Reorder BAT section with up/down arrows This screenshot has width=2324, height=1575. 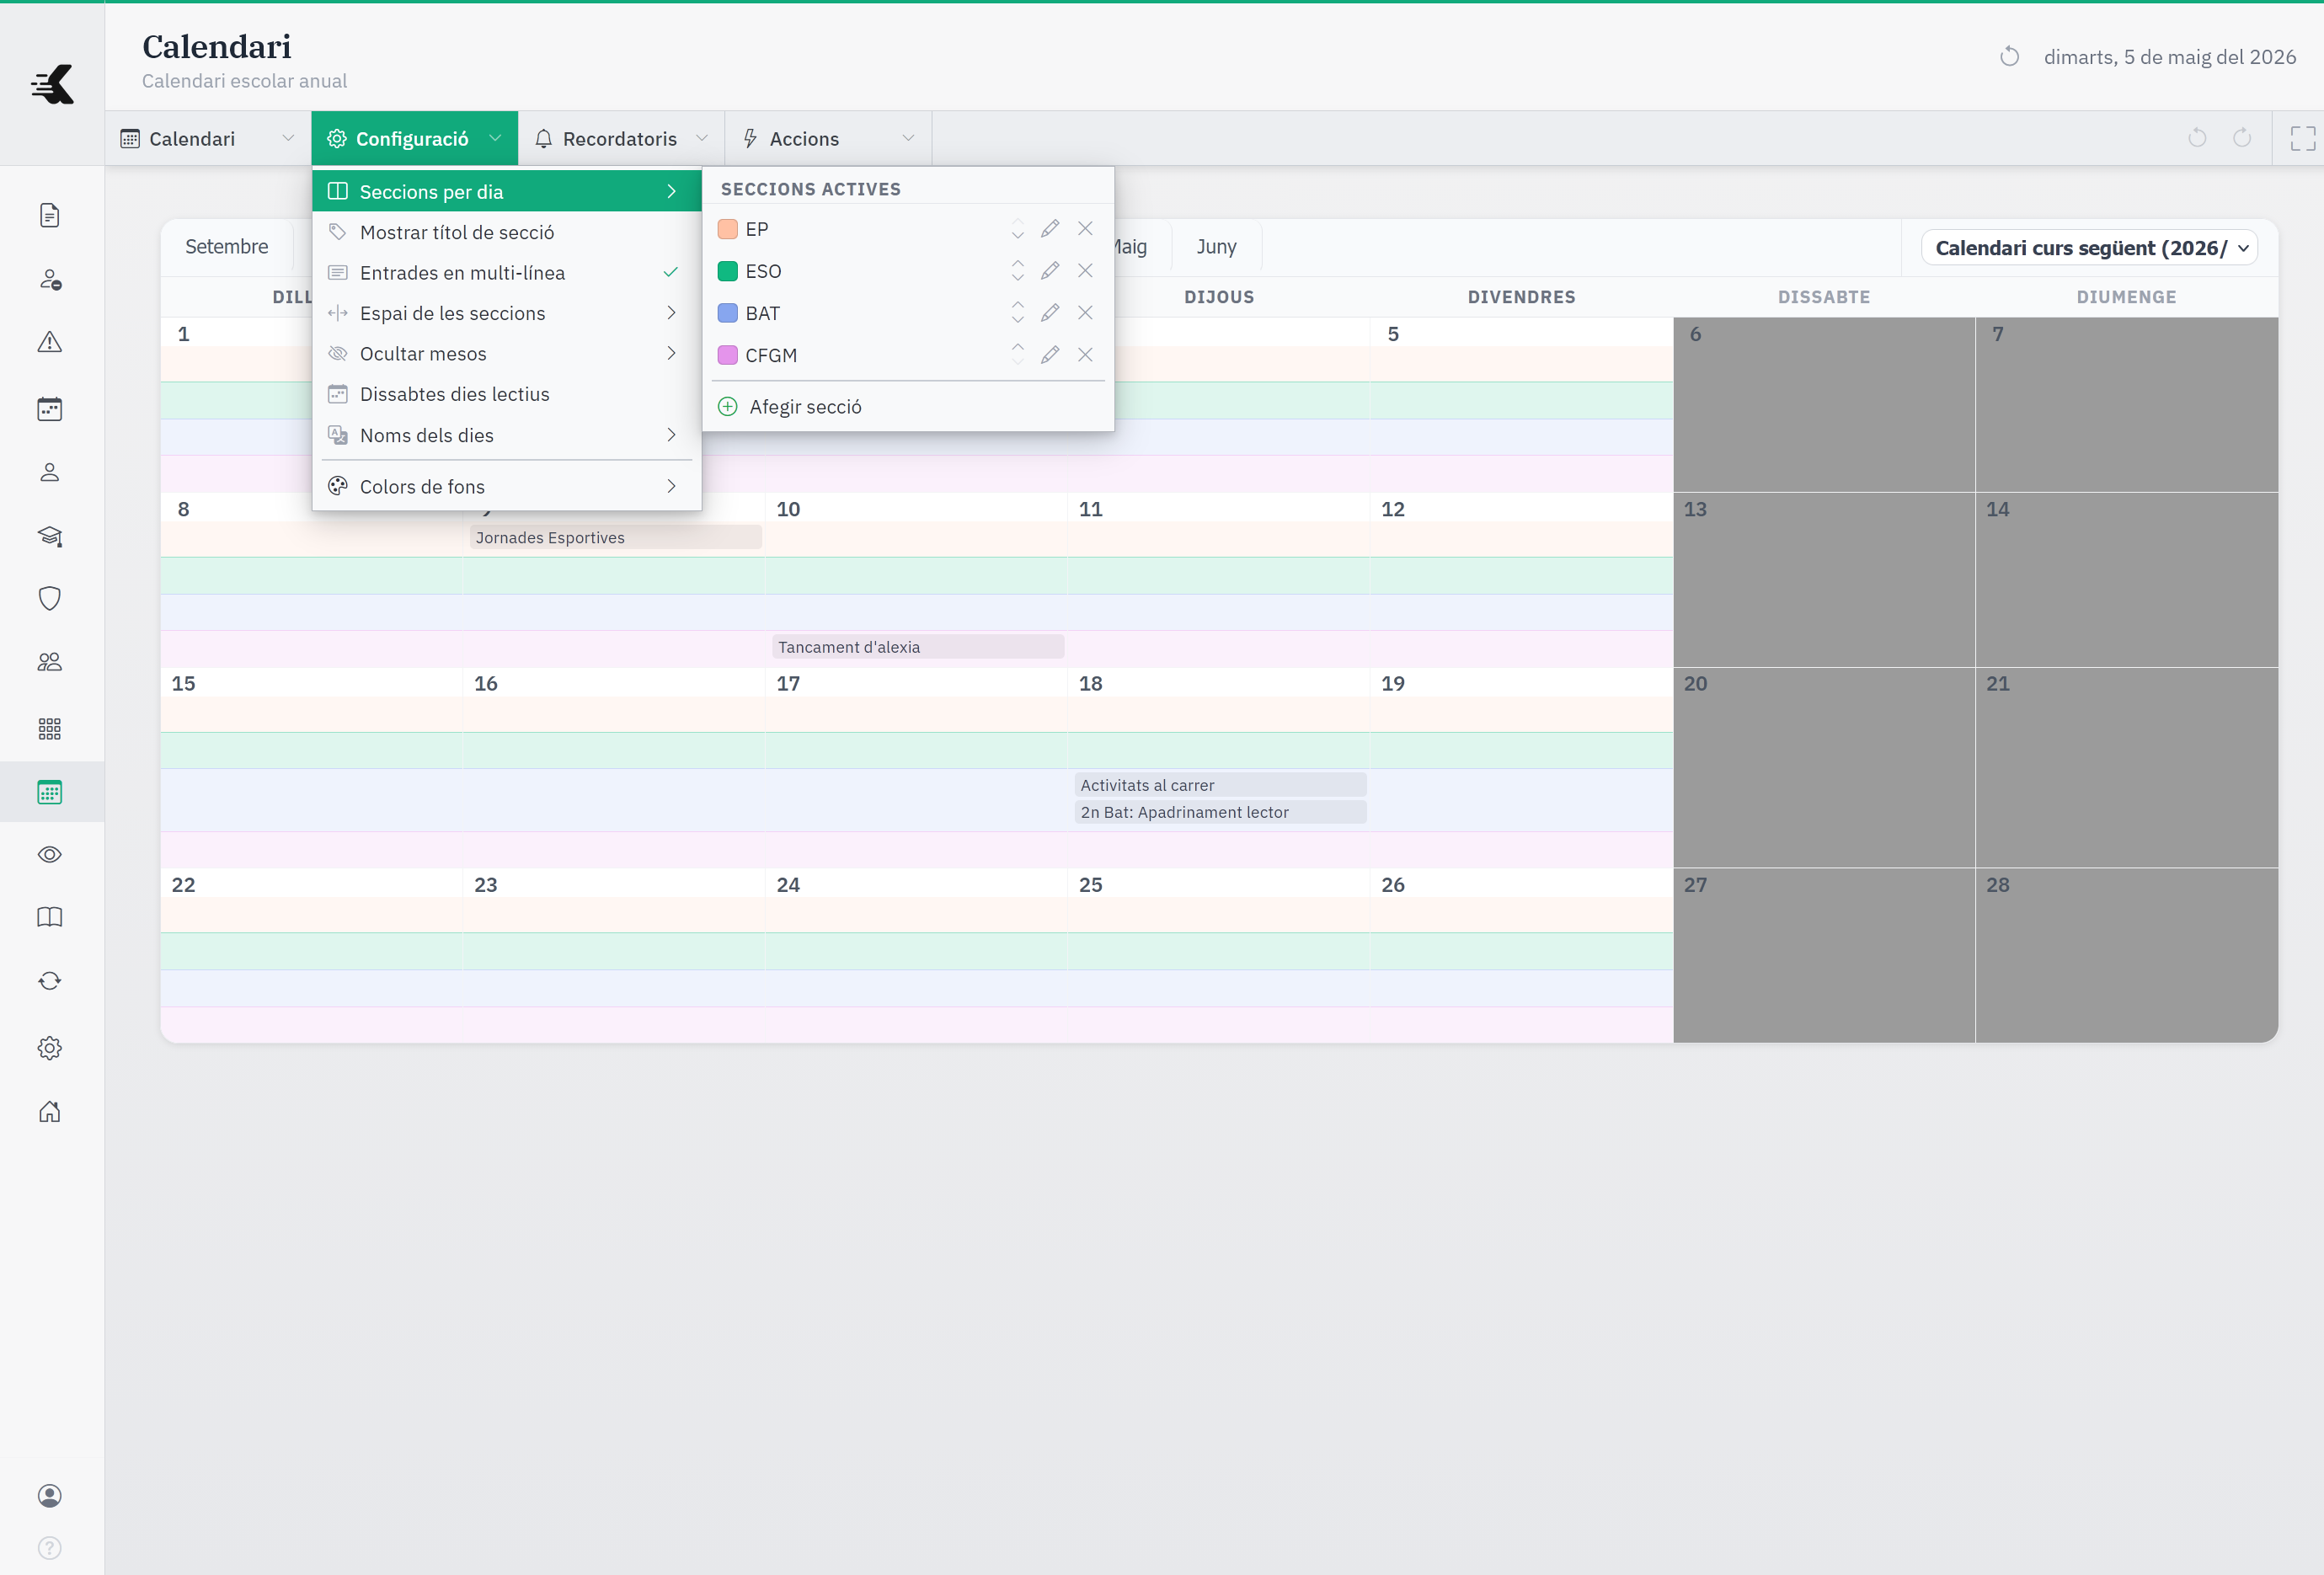[1017, 313]
